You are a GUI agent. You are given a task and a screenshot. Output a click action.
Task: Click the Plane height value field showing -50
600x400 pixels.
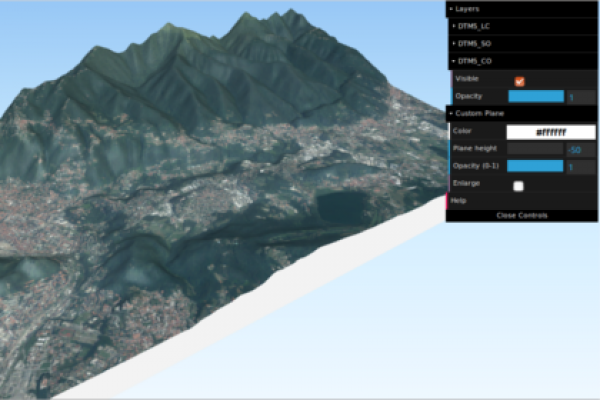coord(581,149)
